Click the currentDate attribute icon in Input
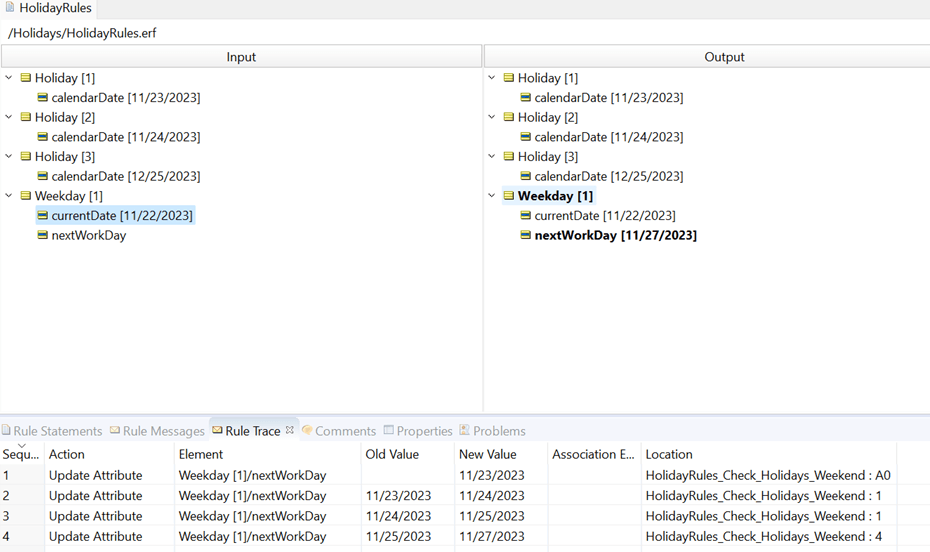This screenshot has width=930, height=552. pos(43,216)
